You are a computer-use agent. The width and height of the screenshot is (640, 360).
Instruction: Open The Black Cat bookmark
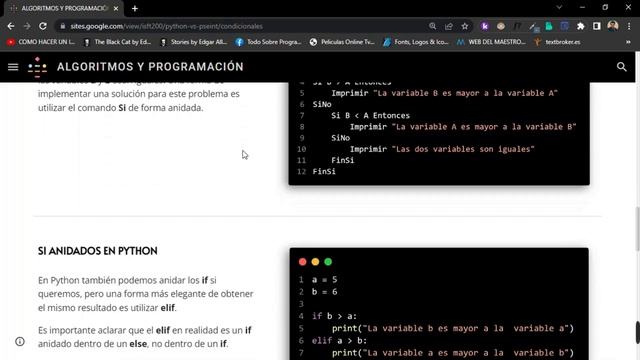click(x=117, y=42)
